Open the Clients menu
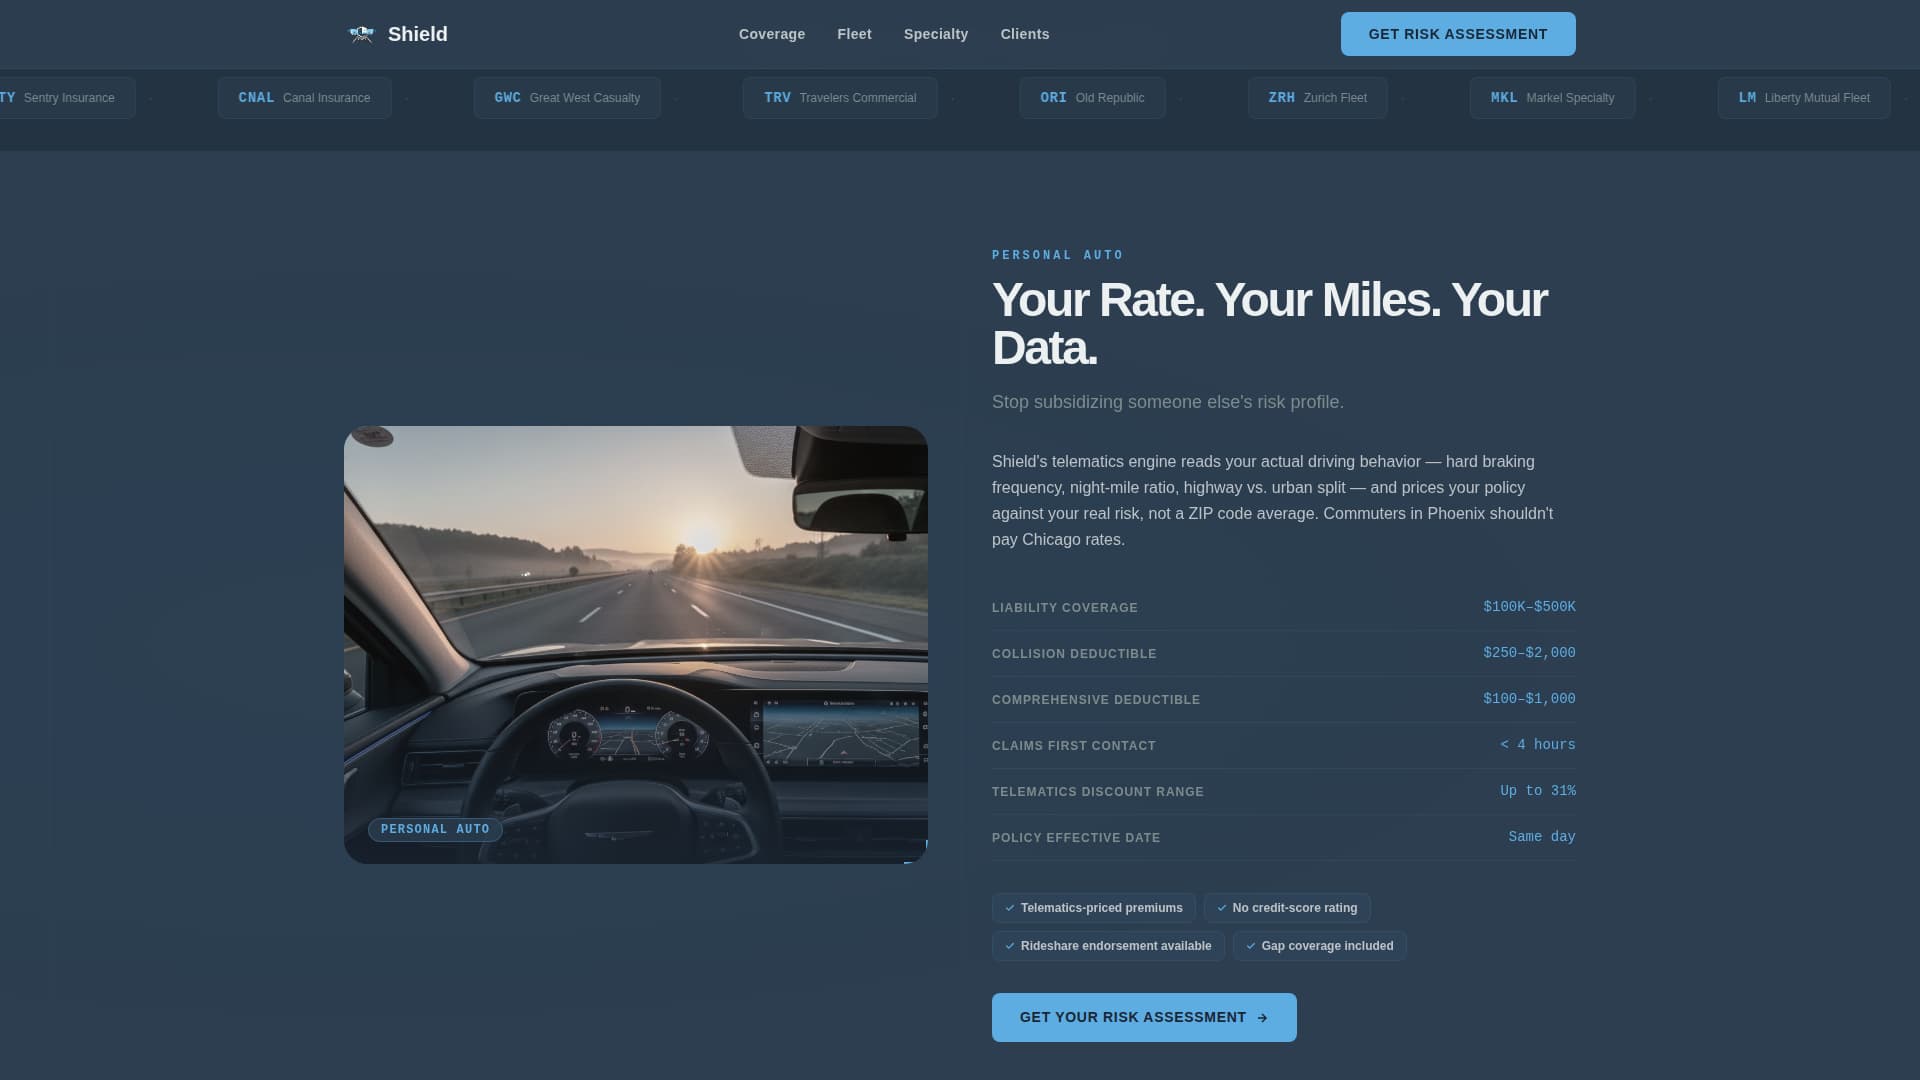 1024,33
